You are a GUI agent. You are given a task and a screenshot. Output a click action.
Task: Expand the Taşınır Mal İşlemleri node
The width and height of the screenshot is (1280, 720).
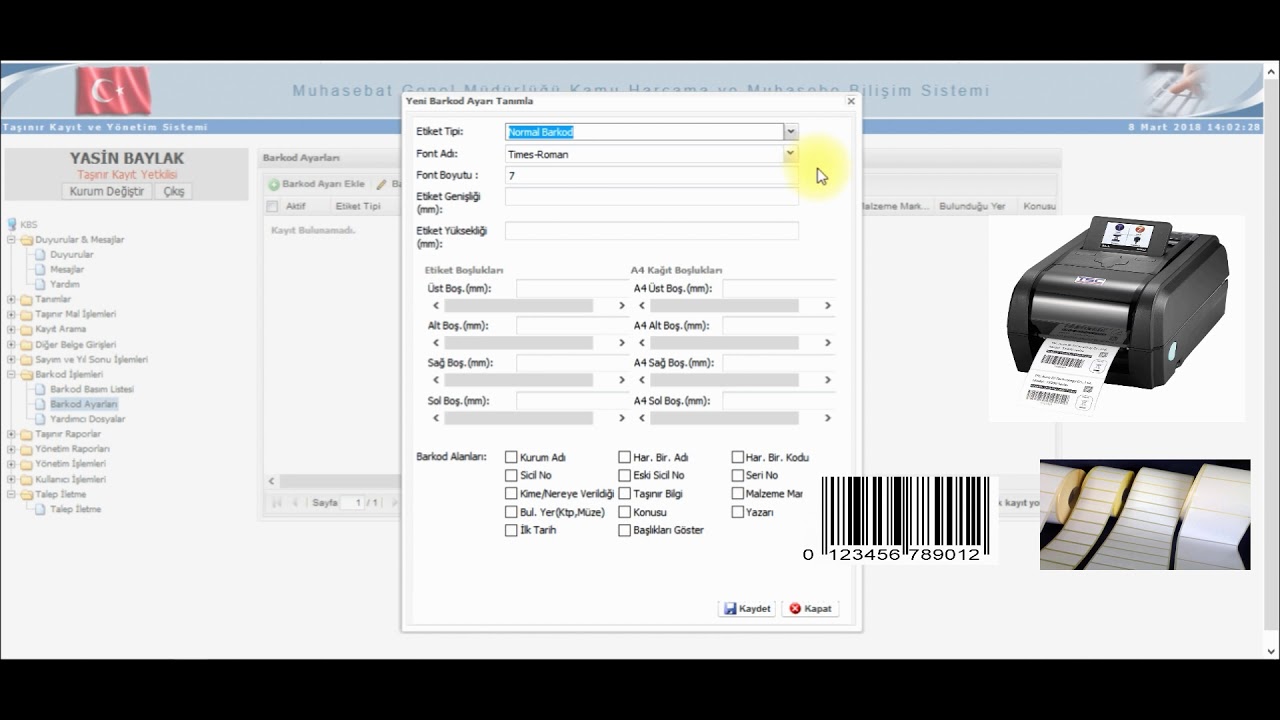(x=12, y=314)
